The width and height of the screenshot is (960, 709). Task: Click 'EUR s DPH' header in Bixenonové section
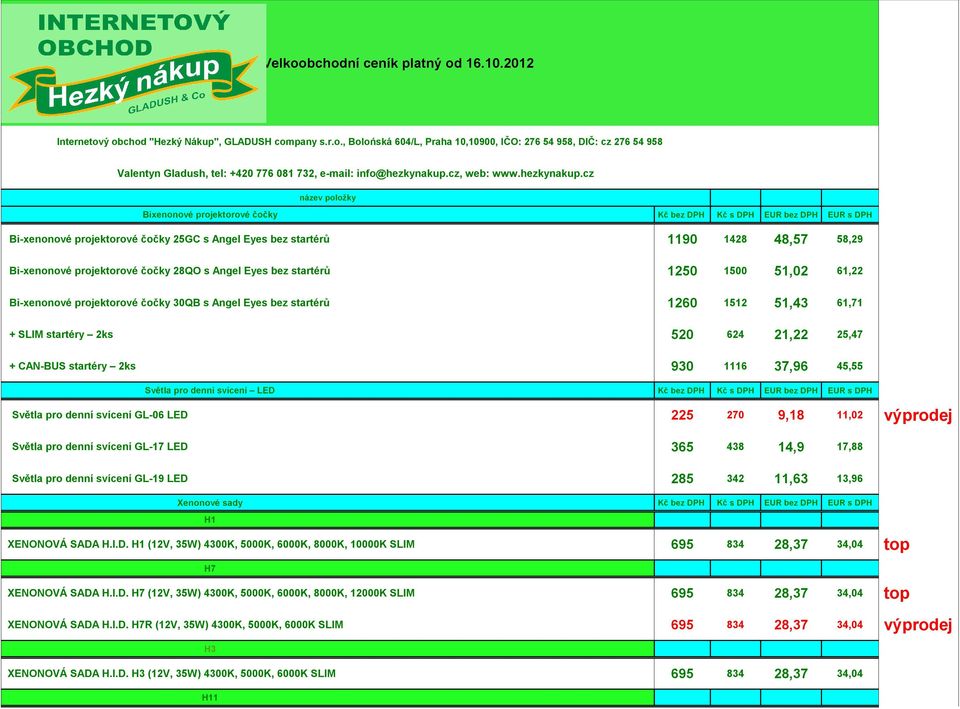coord(850,215)
